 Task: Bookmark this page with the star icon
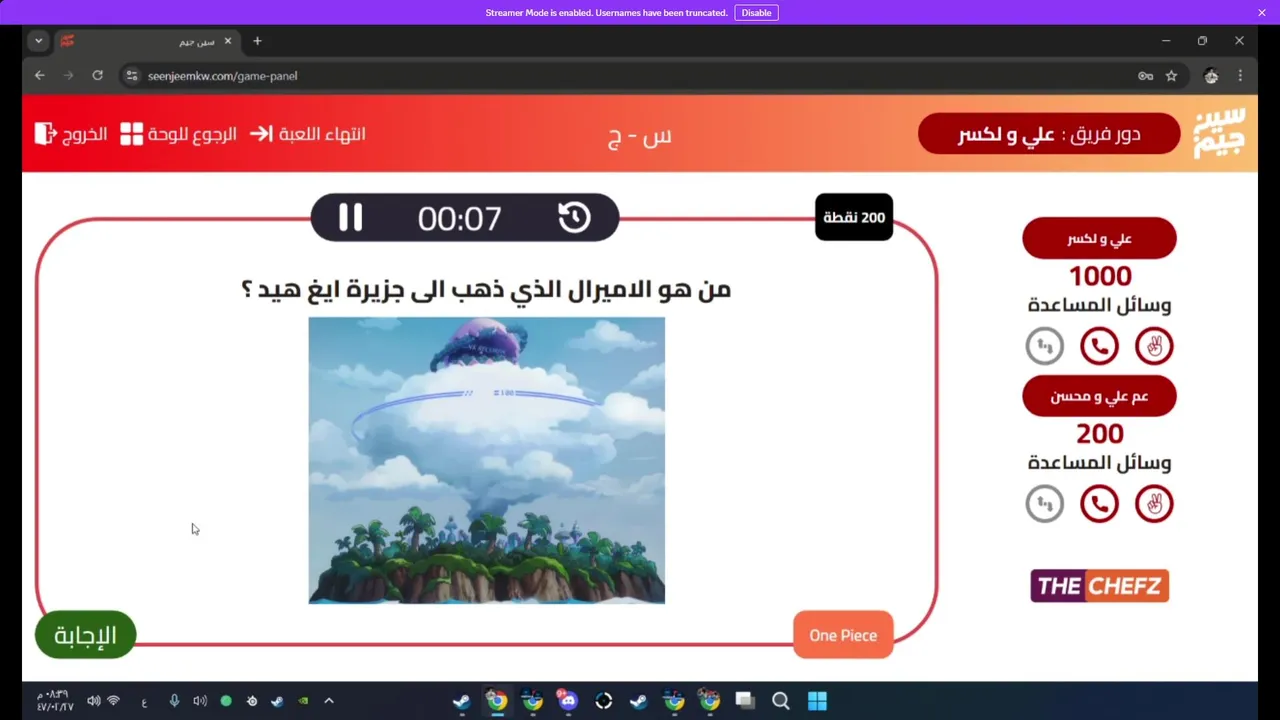[1172, 75]
